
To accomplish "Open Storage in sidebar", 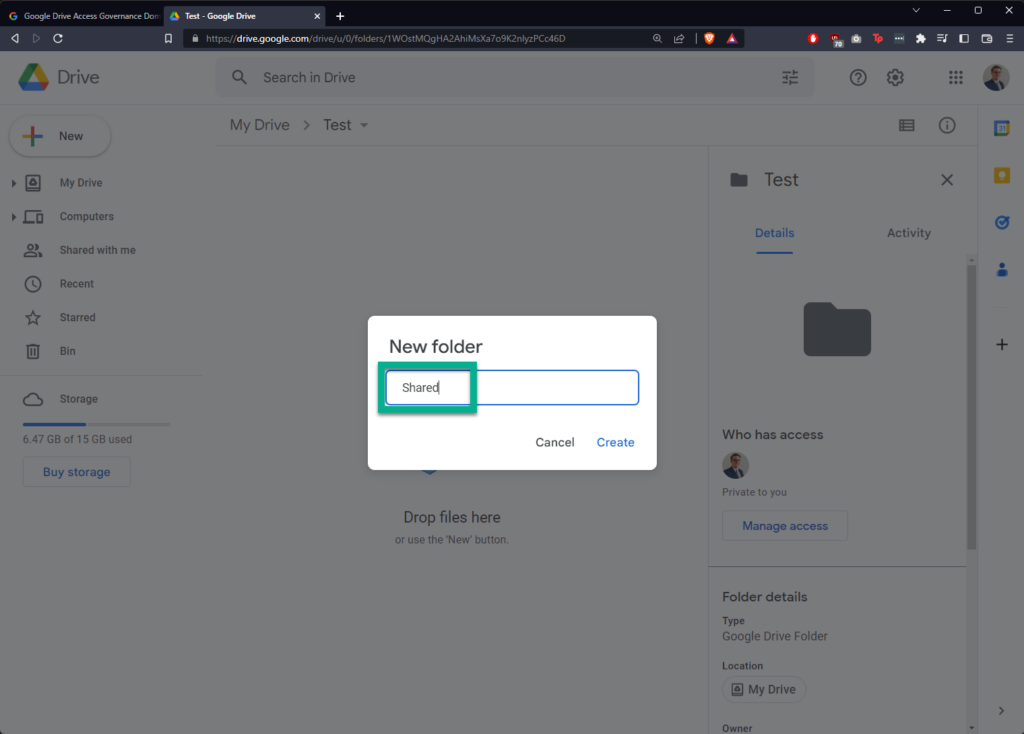I will [78, 399].
